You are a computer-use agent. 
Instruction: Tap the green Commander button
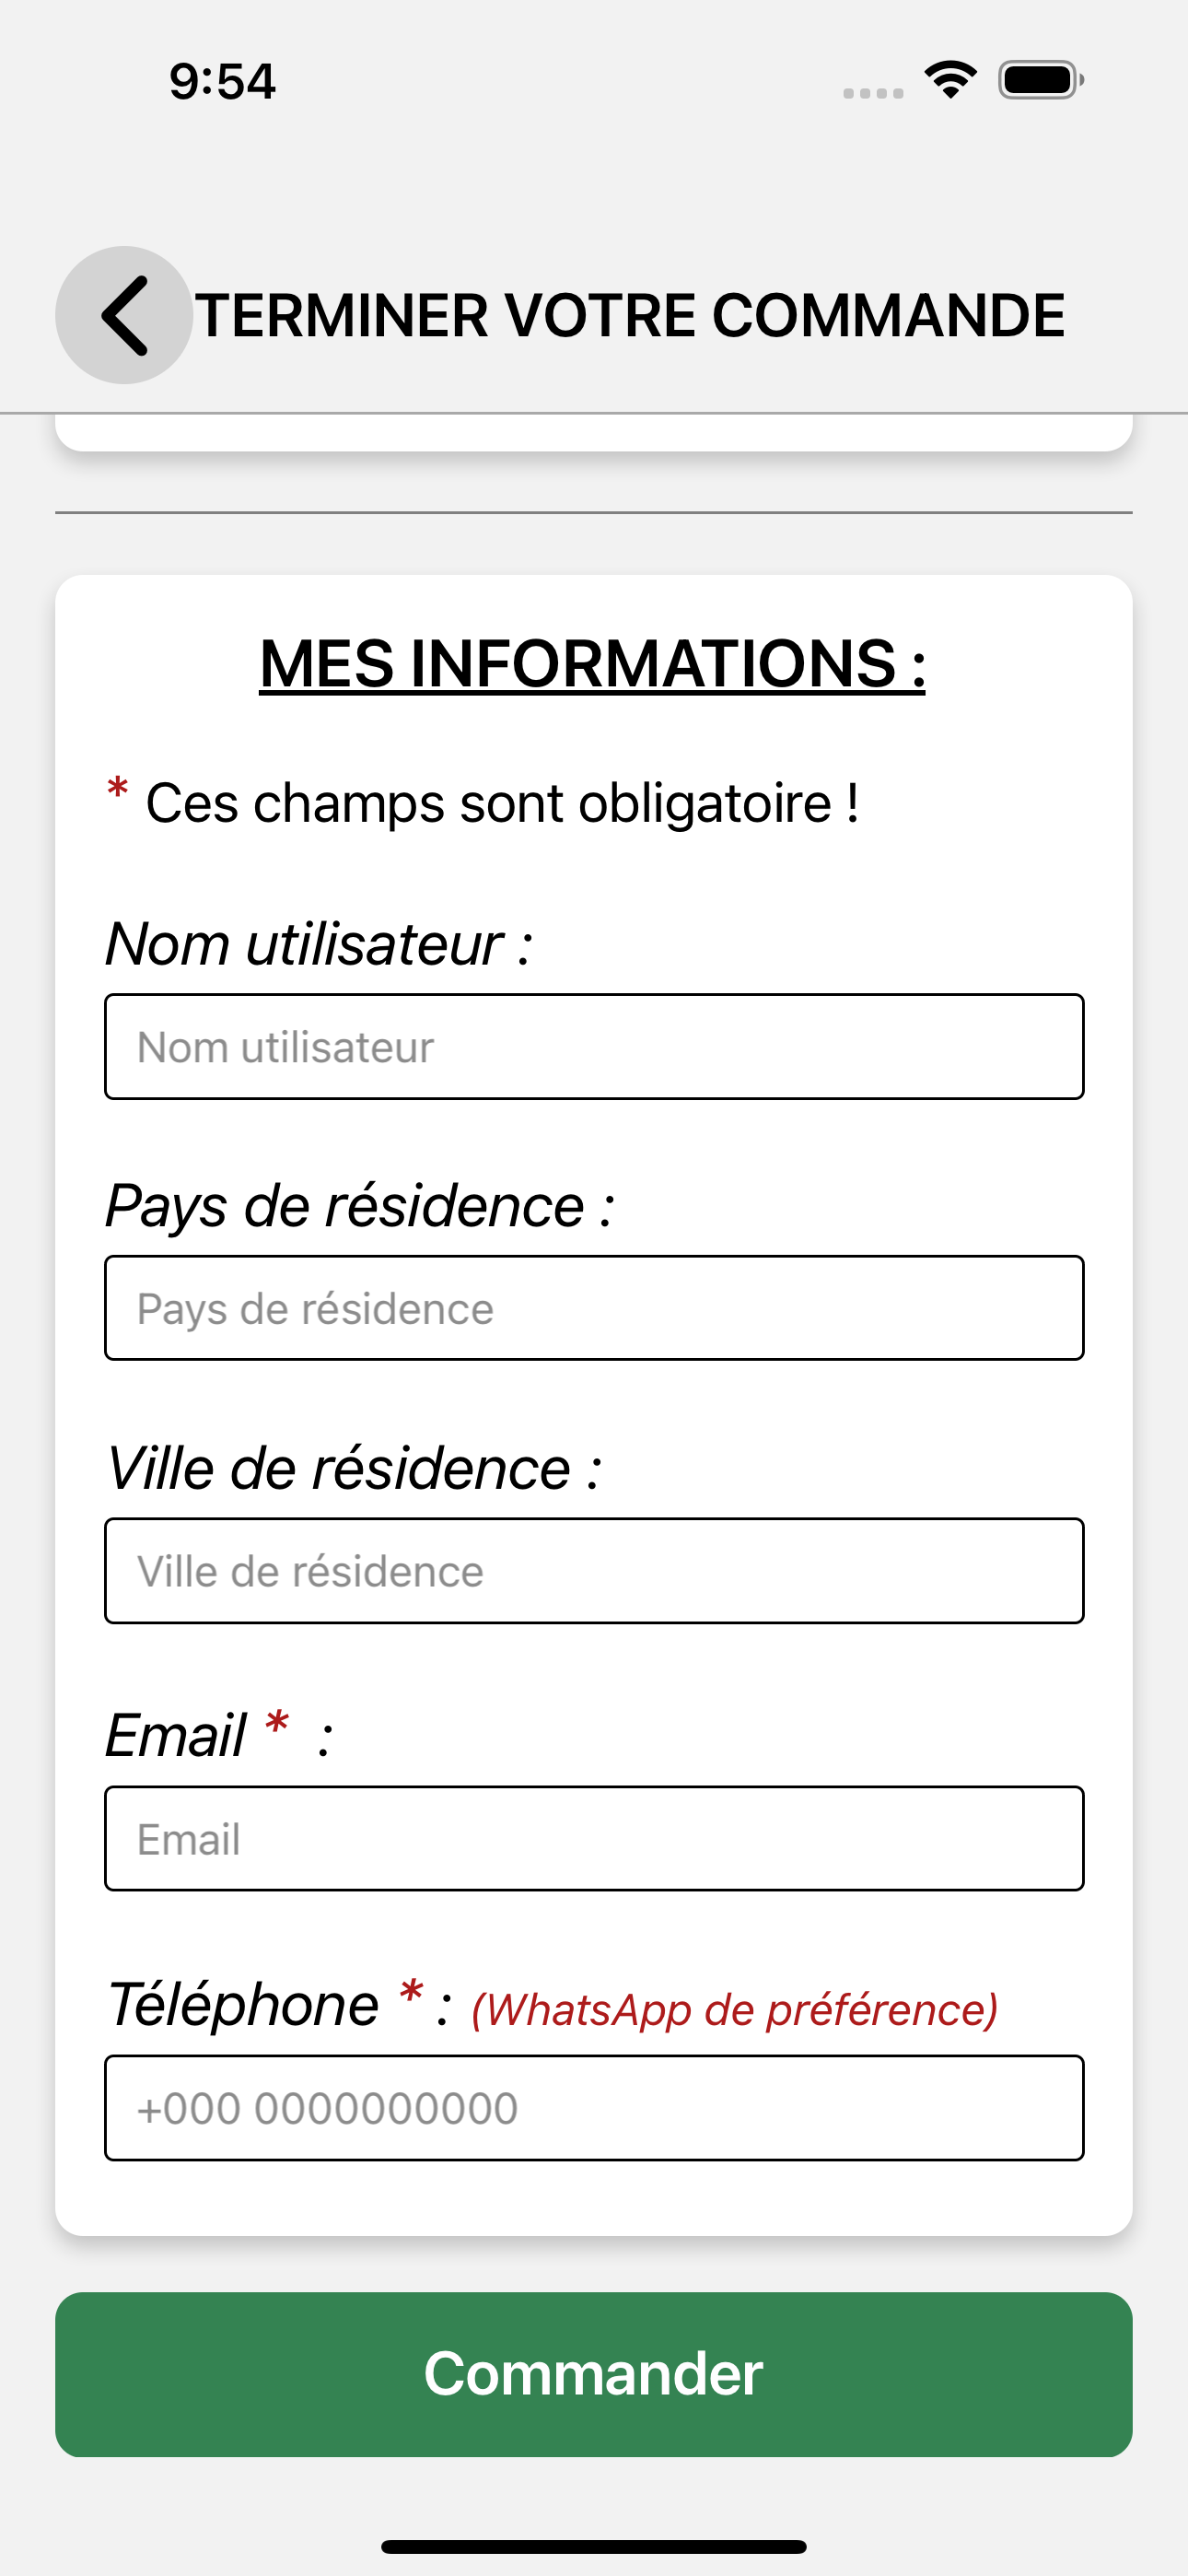[x=594, y=2374]
